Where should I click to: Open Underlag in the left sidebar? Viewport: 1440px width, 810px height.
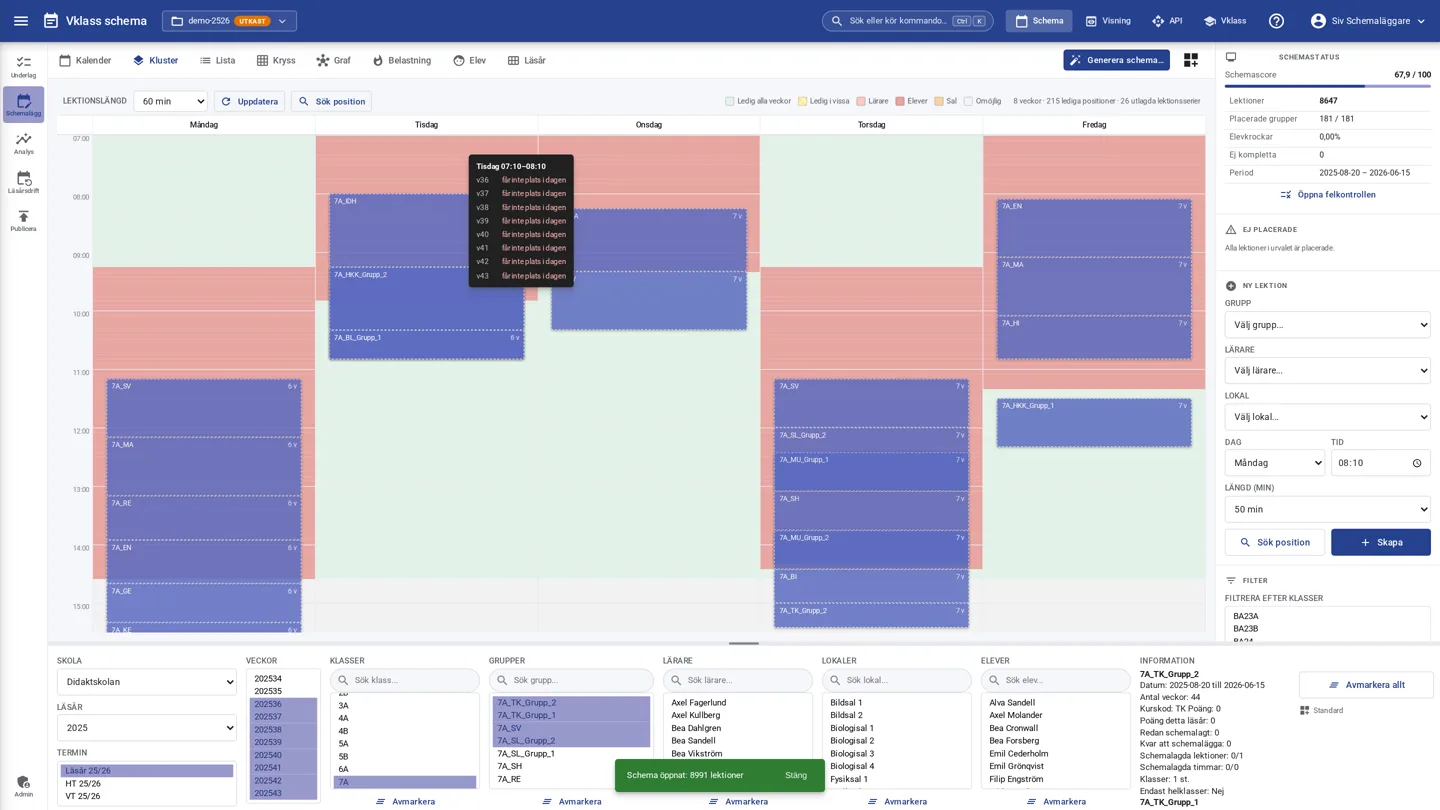(23, 67)
